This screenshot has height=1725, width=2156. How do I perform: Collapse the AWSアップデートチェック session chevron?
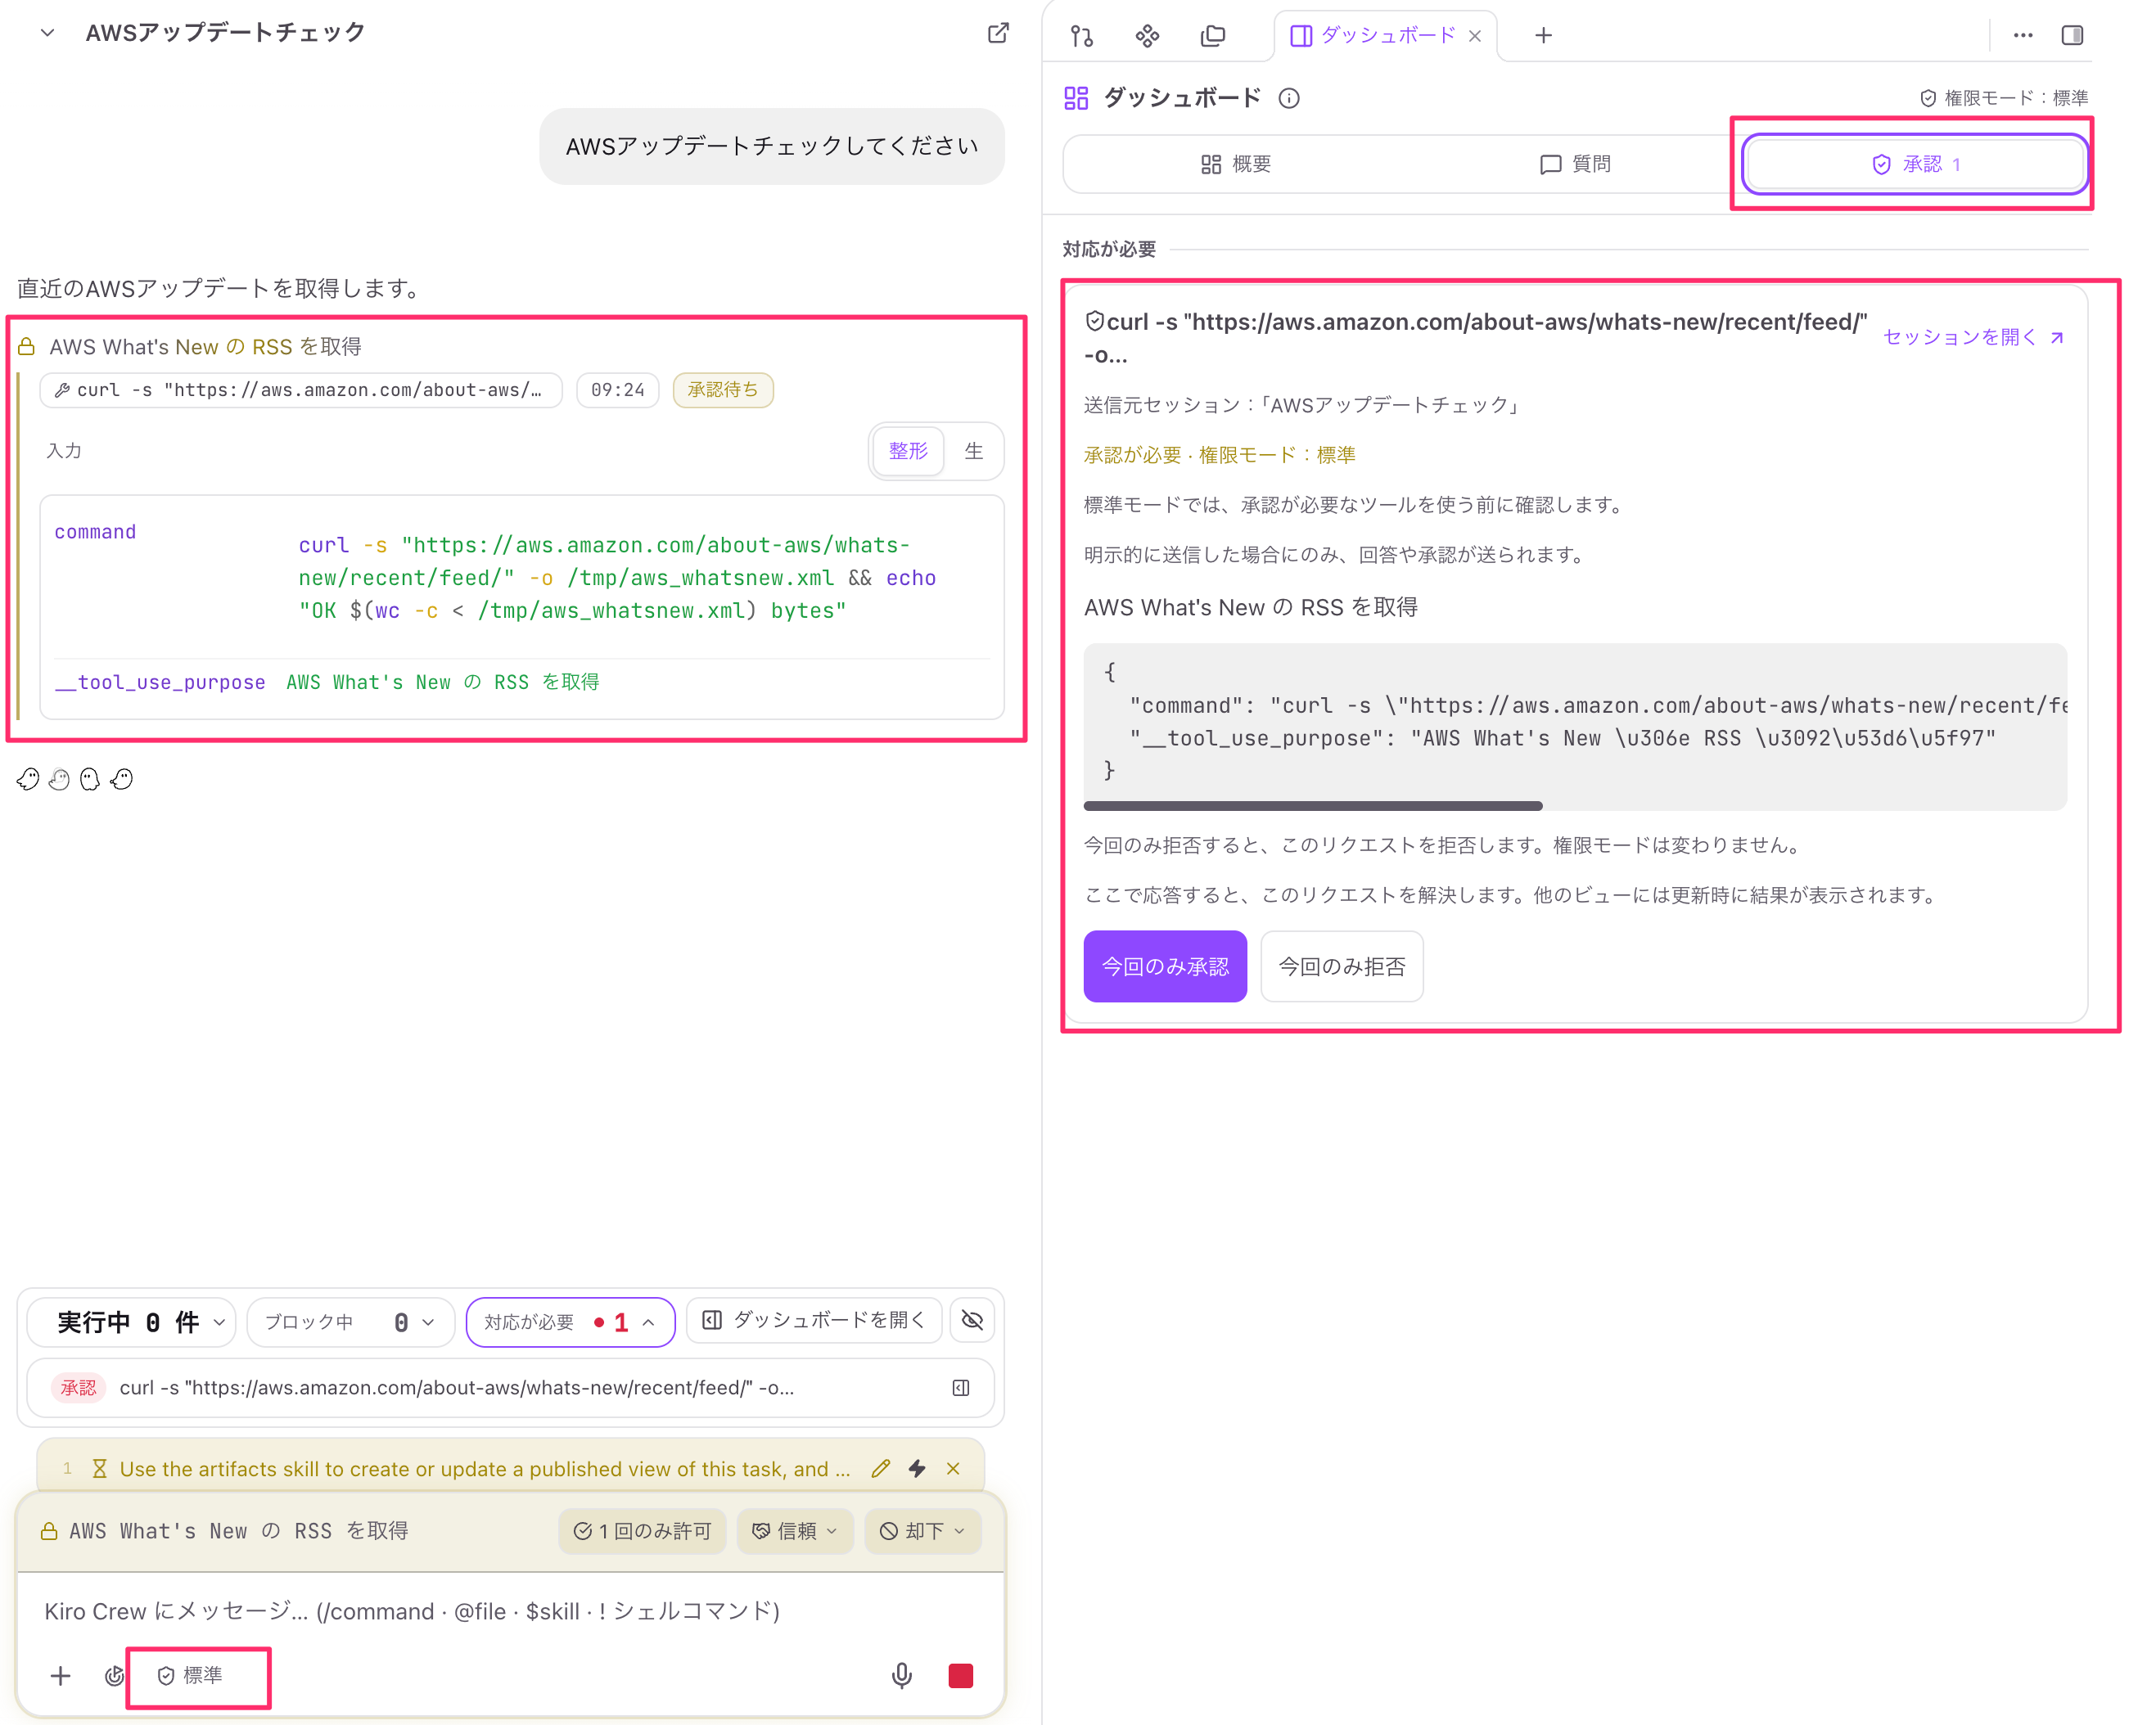[47, 33]
